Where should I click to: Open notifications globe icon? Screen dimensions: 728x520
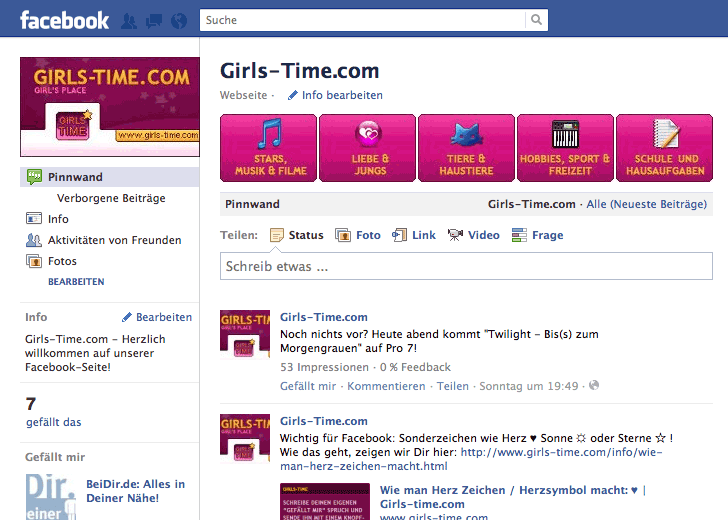point(179,20)
